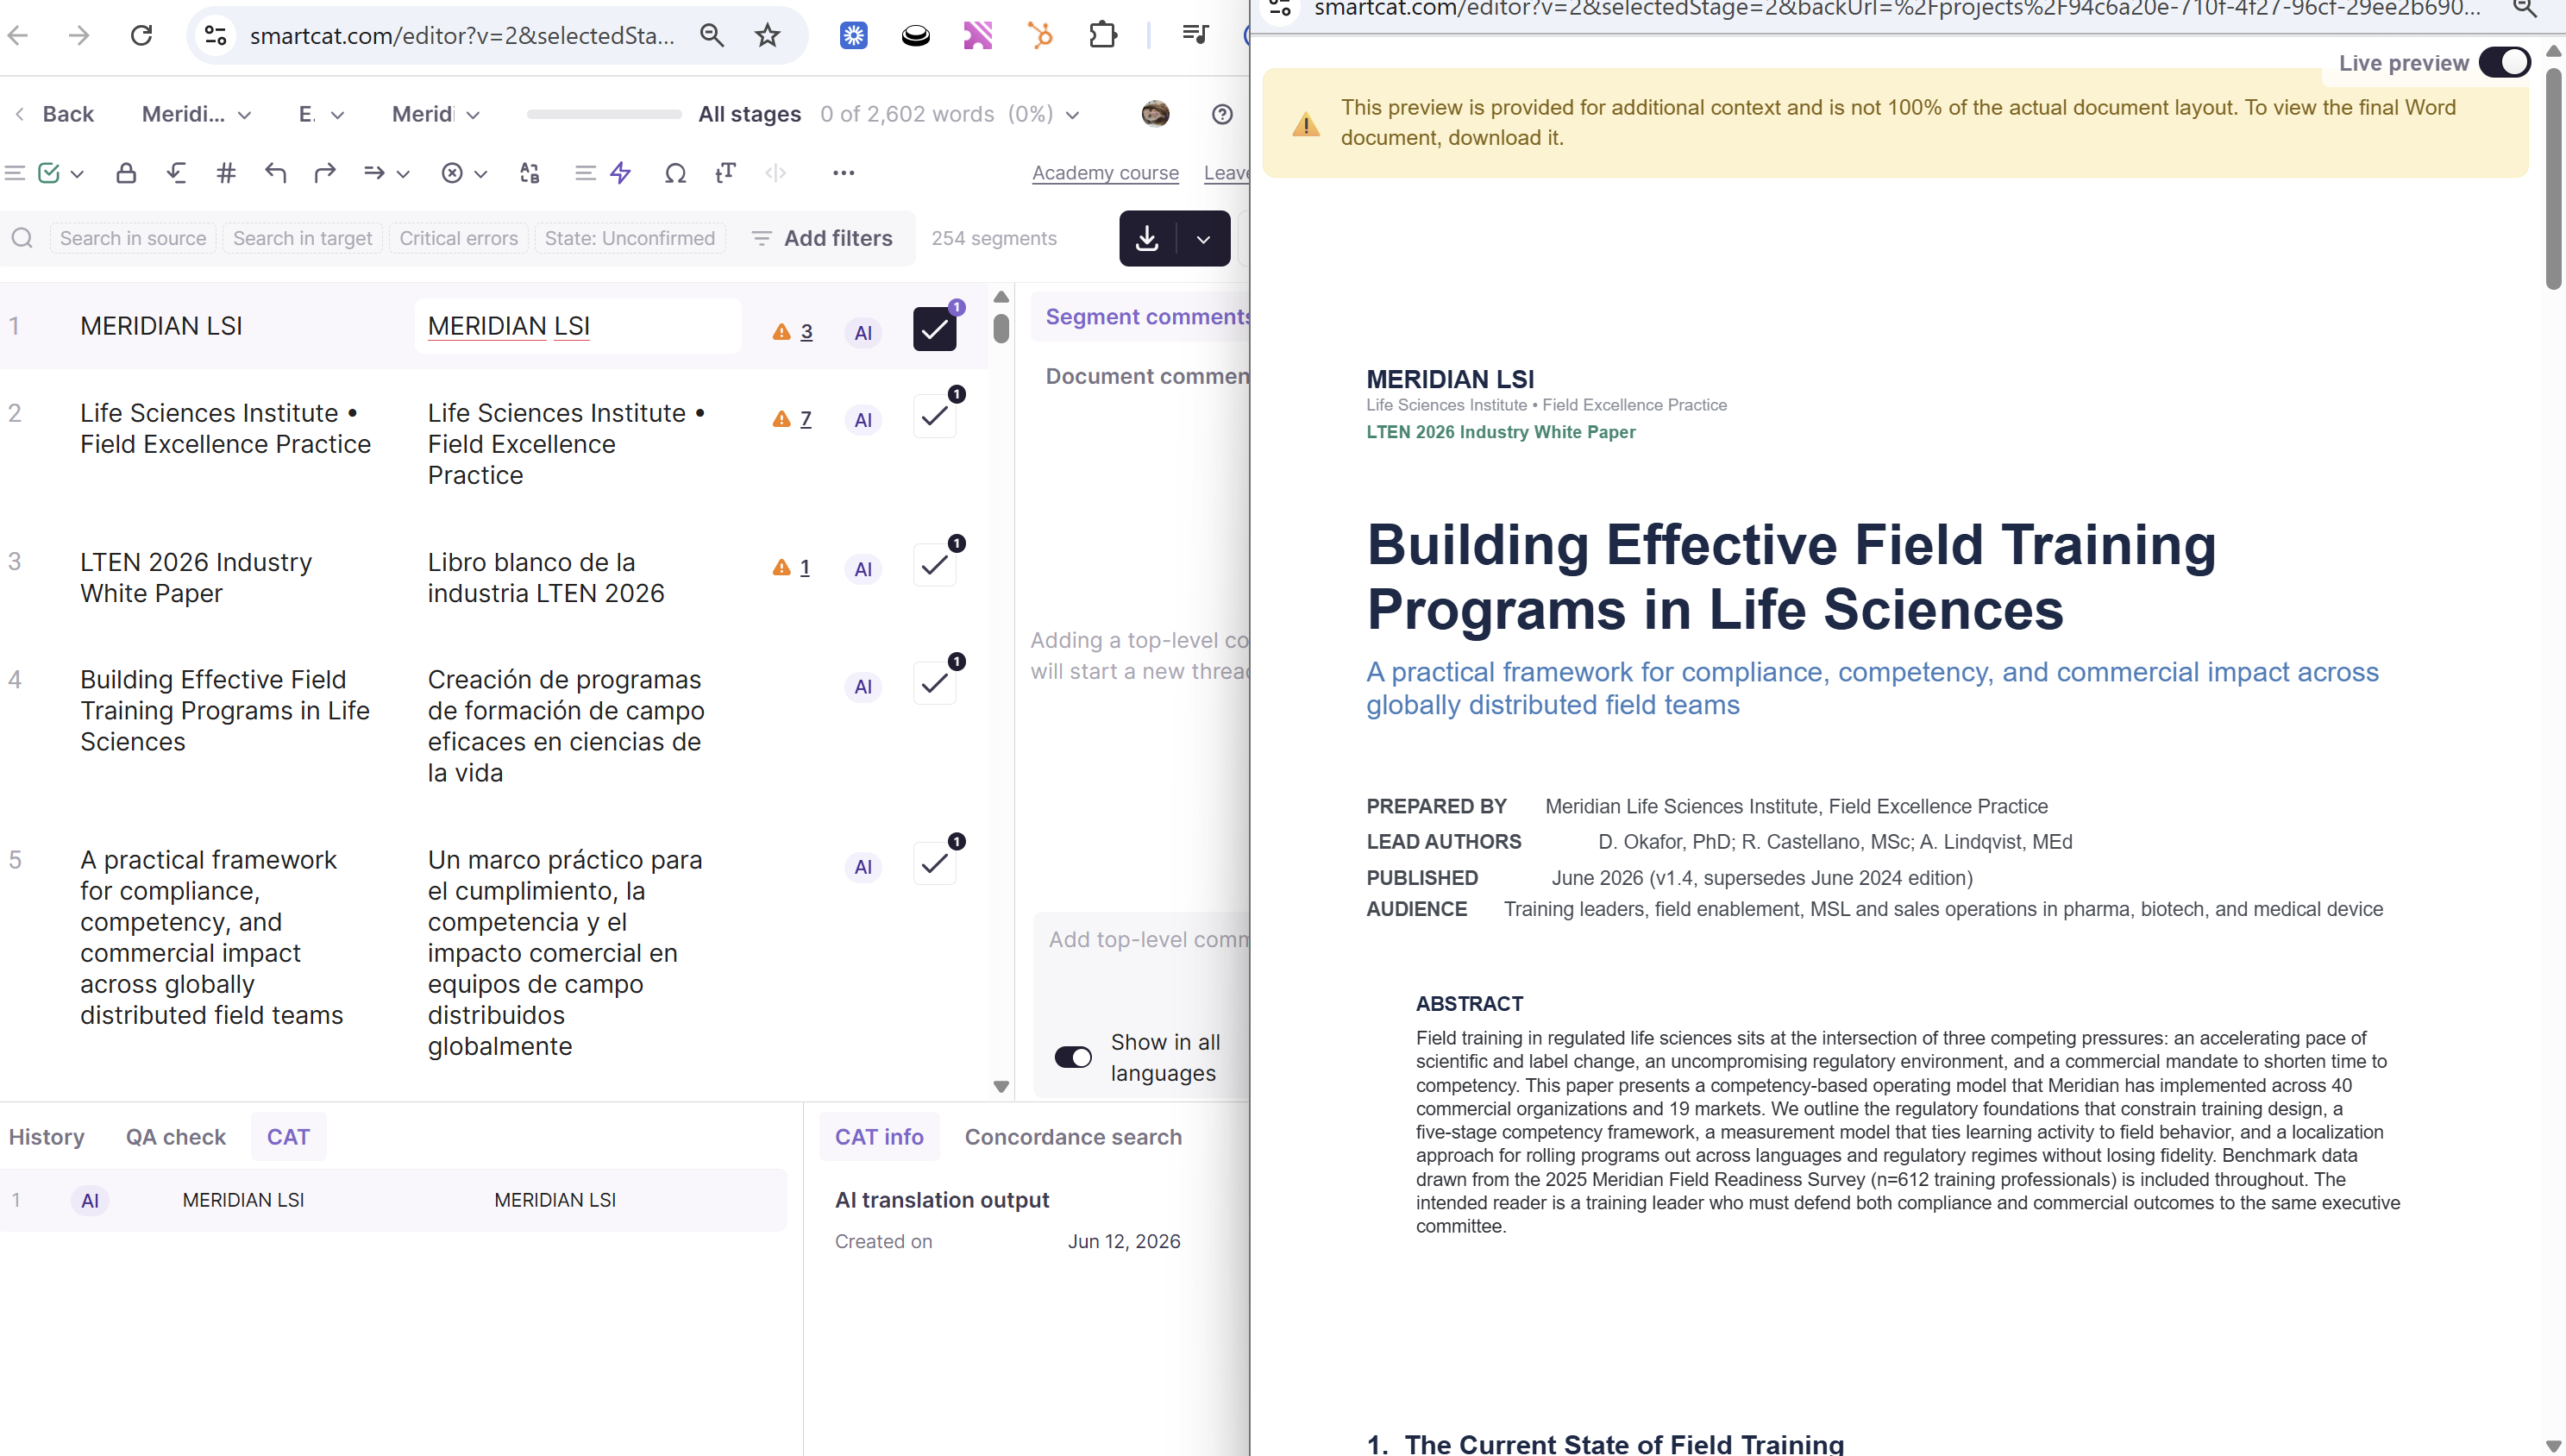This screenshot has width=2566, height=1456.
Task: Click the help question mark icon
Action: [1222, 114]
